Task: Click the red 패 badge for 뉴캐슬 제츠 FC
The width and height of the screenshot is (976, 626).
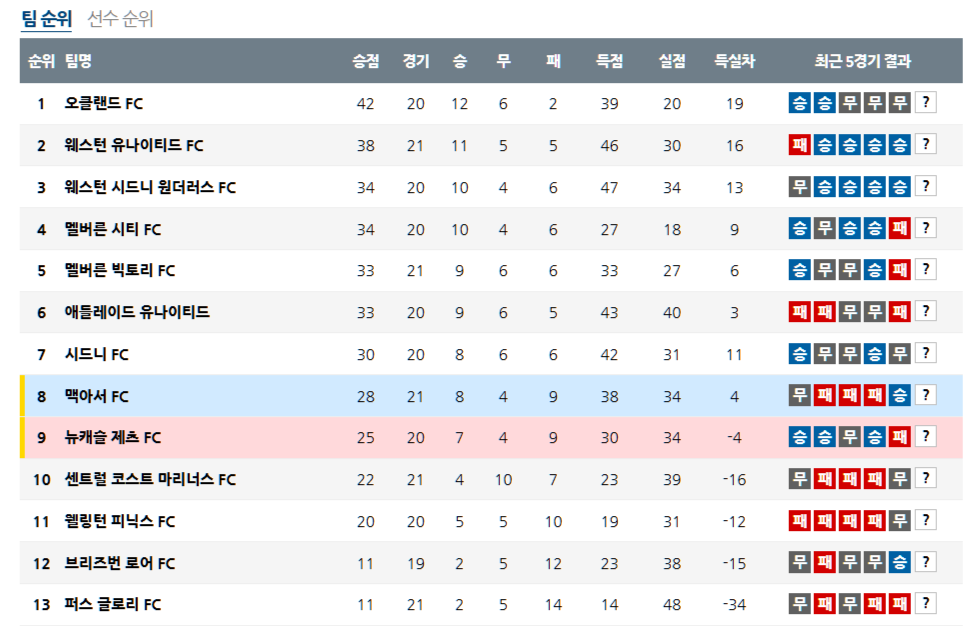Action: point(900,438)
